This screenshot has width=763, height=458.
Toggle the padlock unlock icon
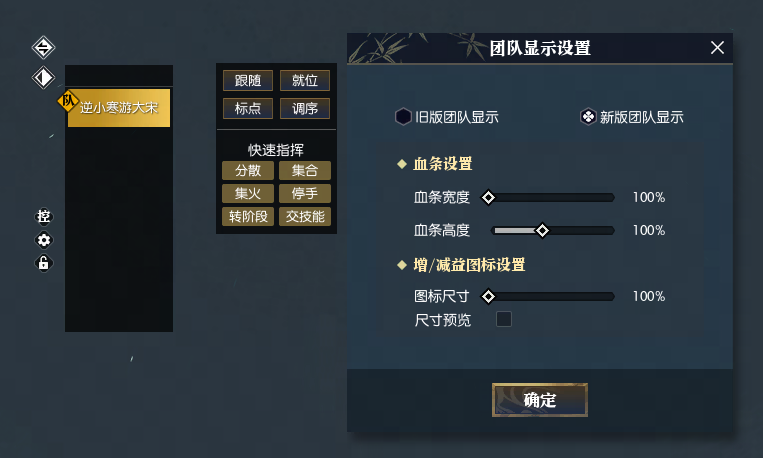44,264
